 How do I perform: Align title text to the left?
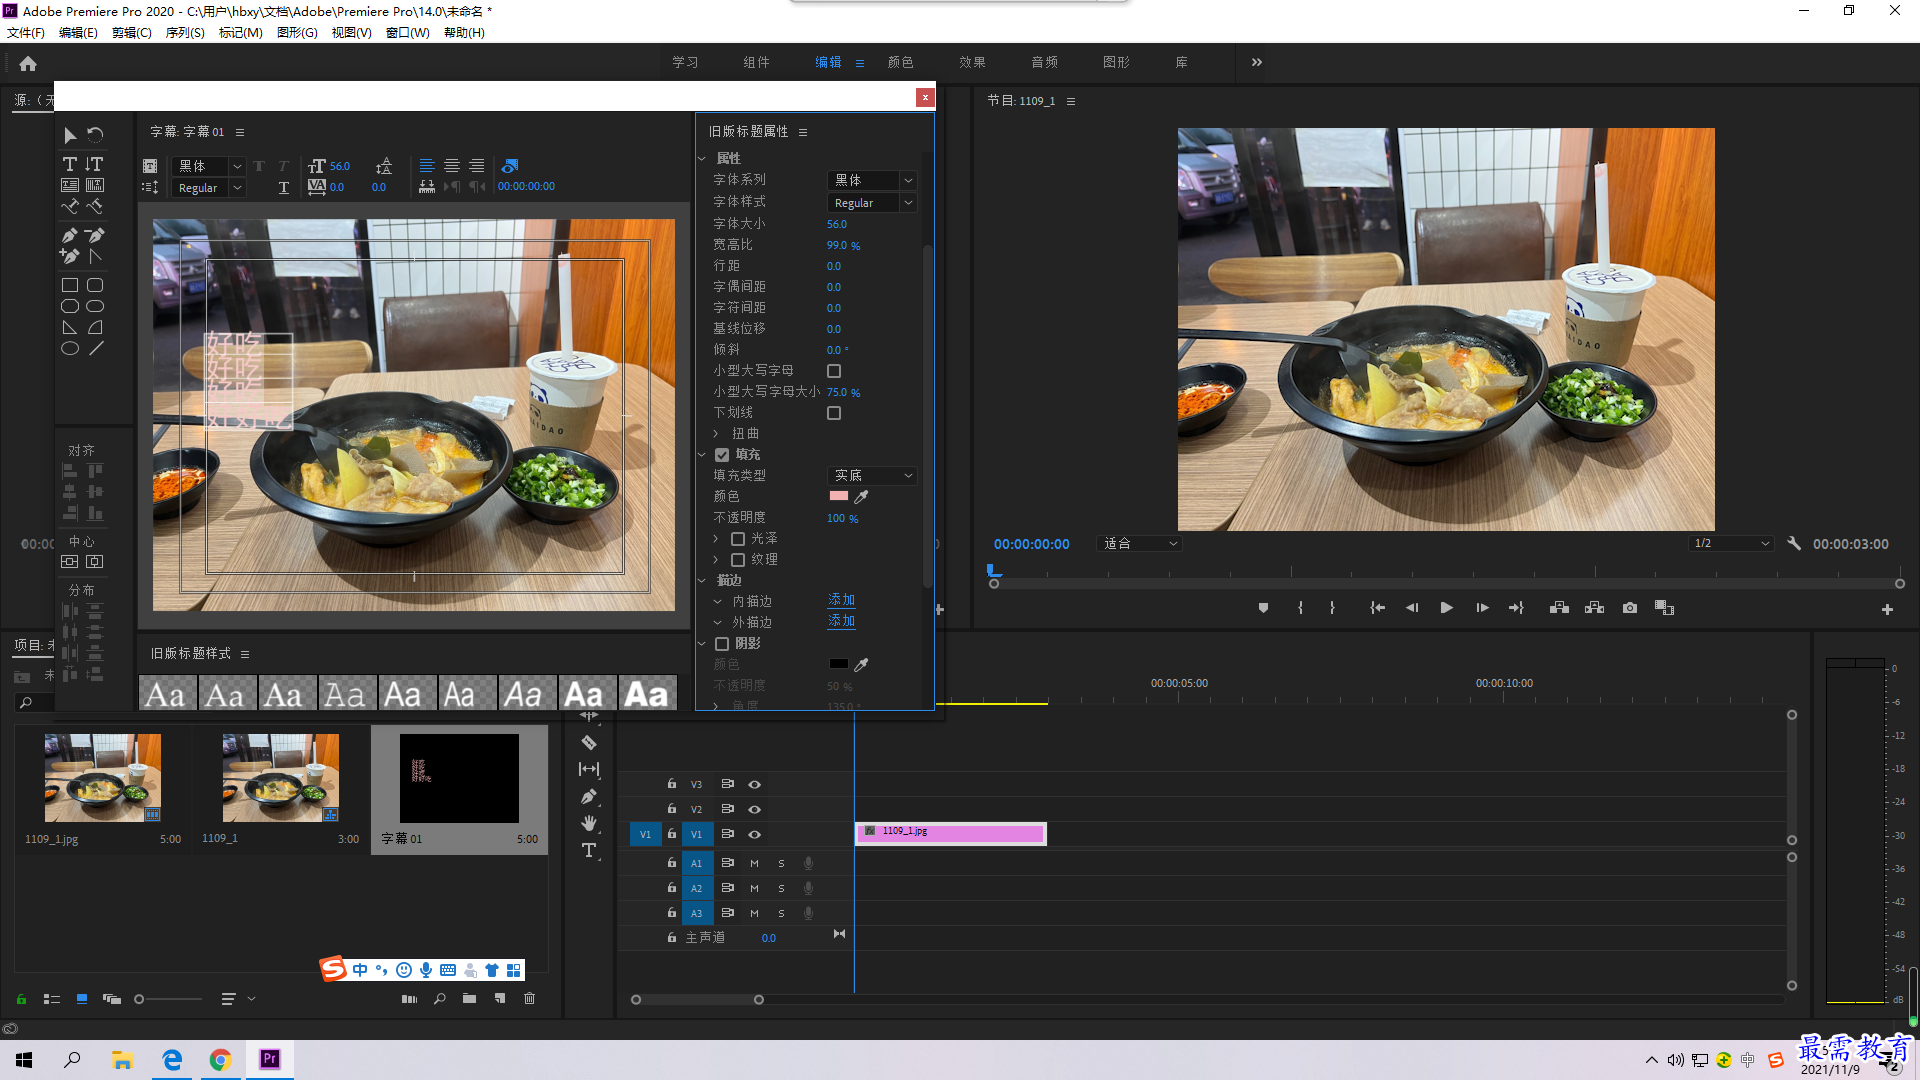click(427, 166)
